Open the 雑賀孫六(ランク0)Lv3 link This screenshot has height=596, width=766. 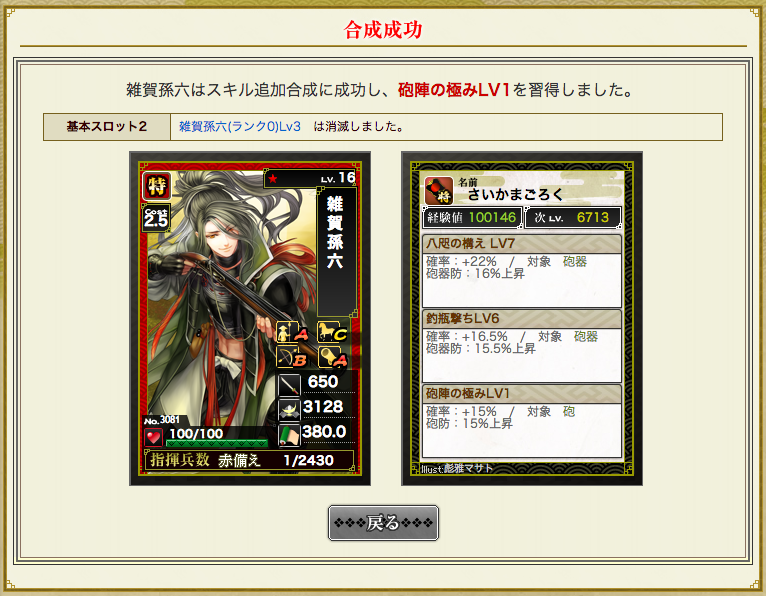(x=240, y=127)
